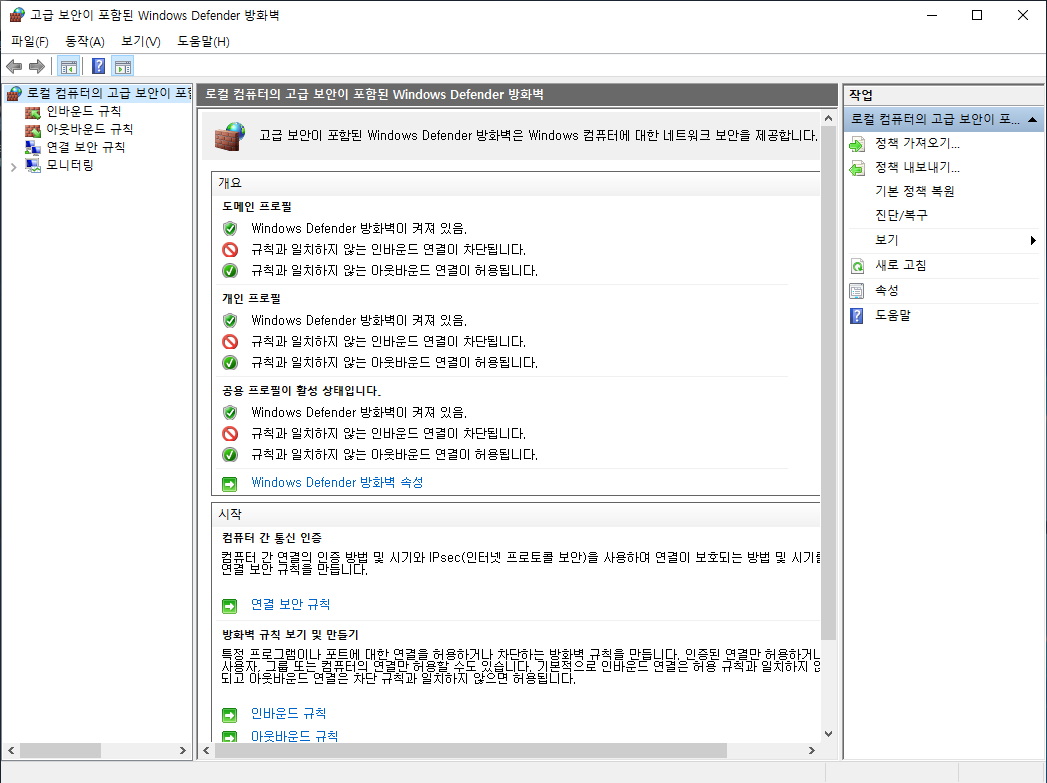Click the 모니터링 tree icon
1047x783 pixels.
pyautogui.click(x=33, y=166)
